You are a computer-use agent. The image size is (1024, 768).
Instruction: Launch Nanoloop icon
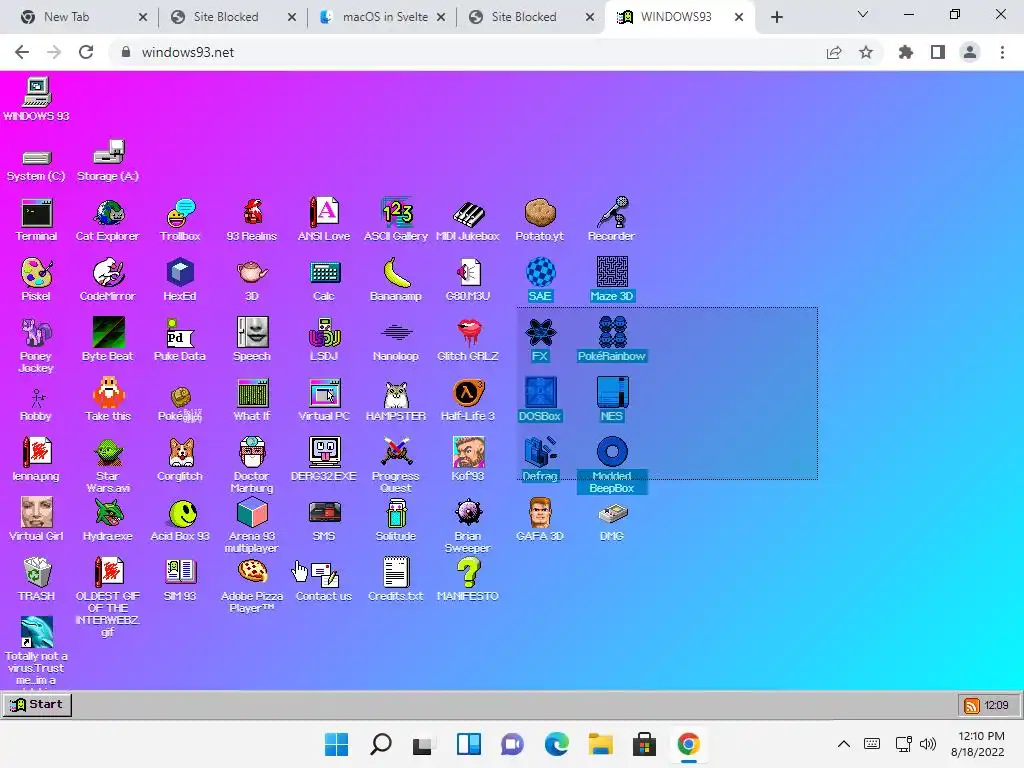coord(396,340)
